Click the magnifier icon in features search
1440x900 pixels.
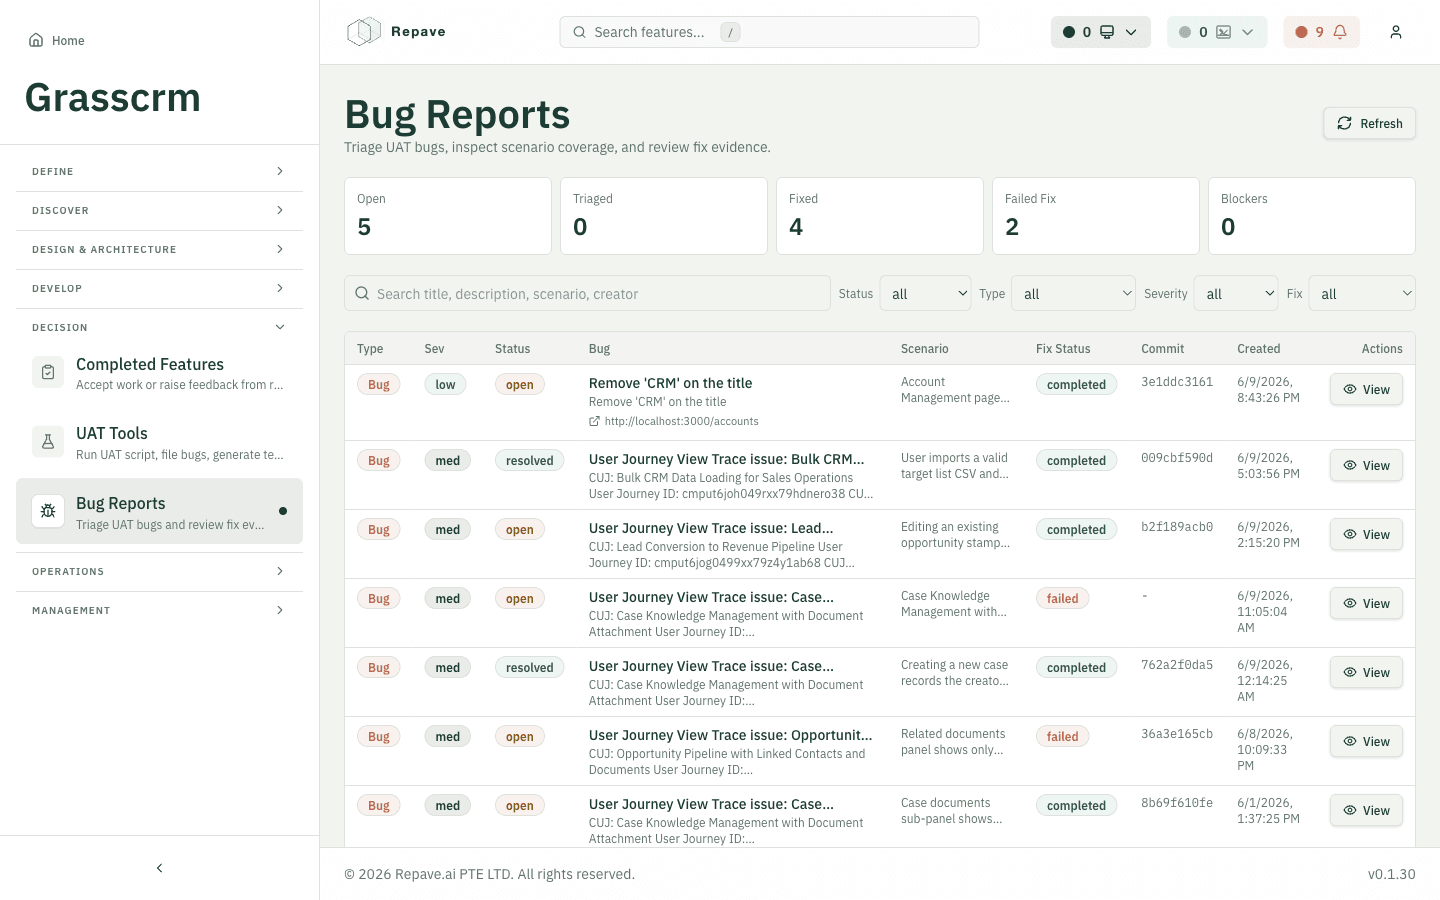point(579,32)
